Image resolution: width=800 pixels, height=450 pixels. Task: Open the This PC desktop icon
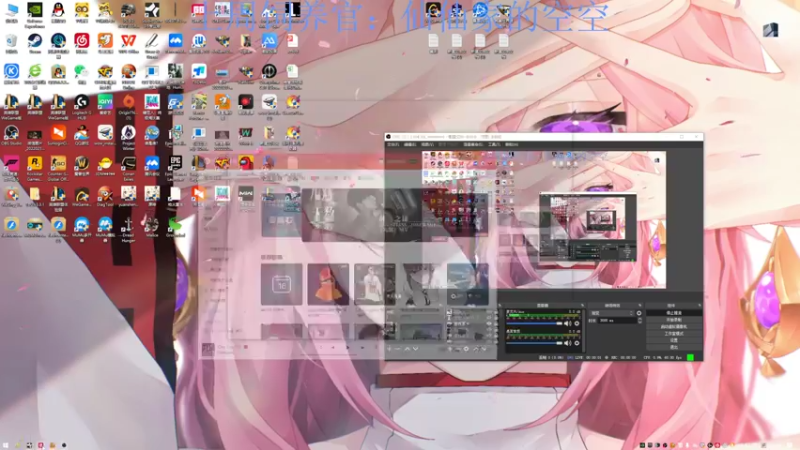11,13
